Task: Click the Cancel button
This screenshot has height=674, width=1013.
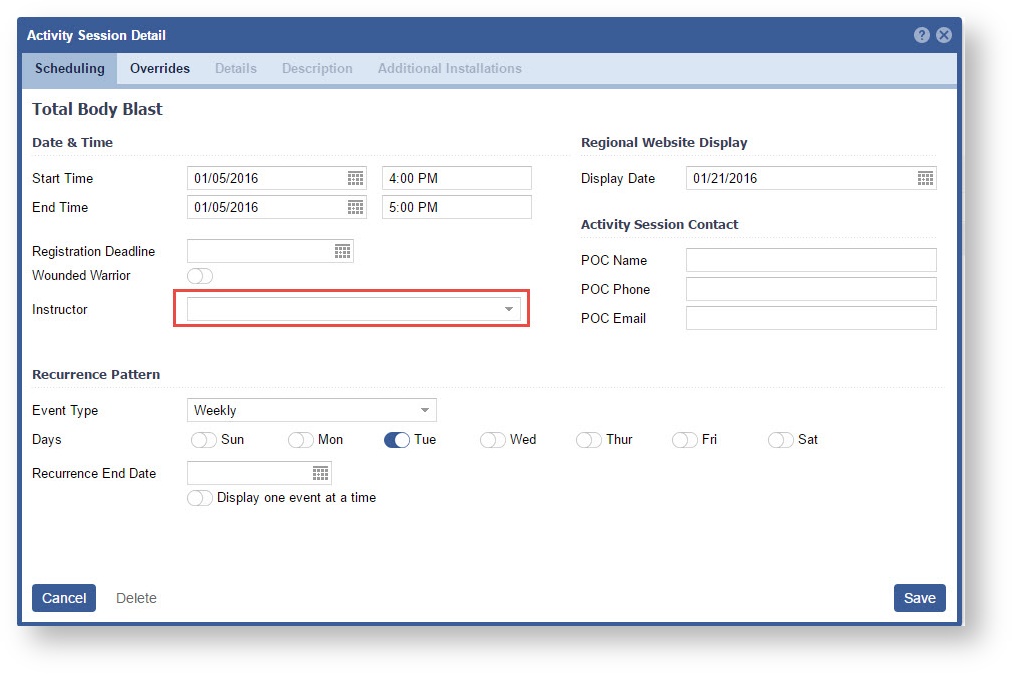Action: click(64, 598)
